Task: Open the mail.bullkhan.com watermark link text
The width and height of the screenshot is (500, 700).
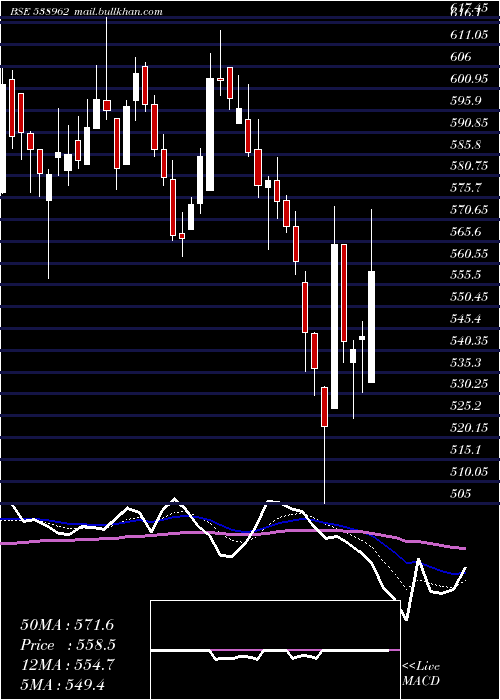Action: point(117,12)
